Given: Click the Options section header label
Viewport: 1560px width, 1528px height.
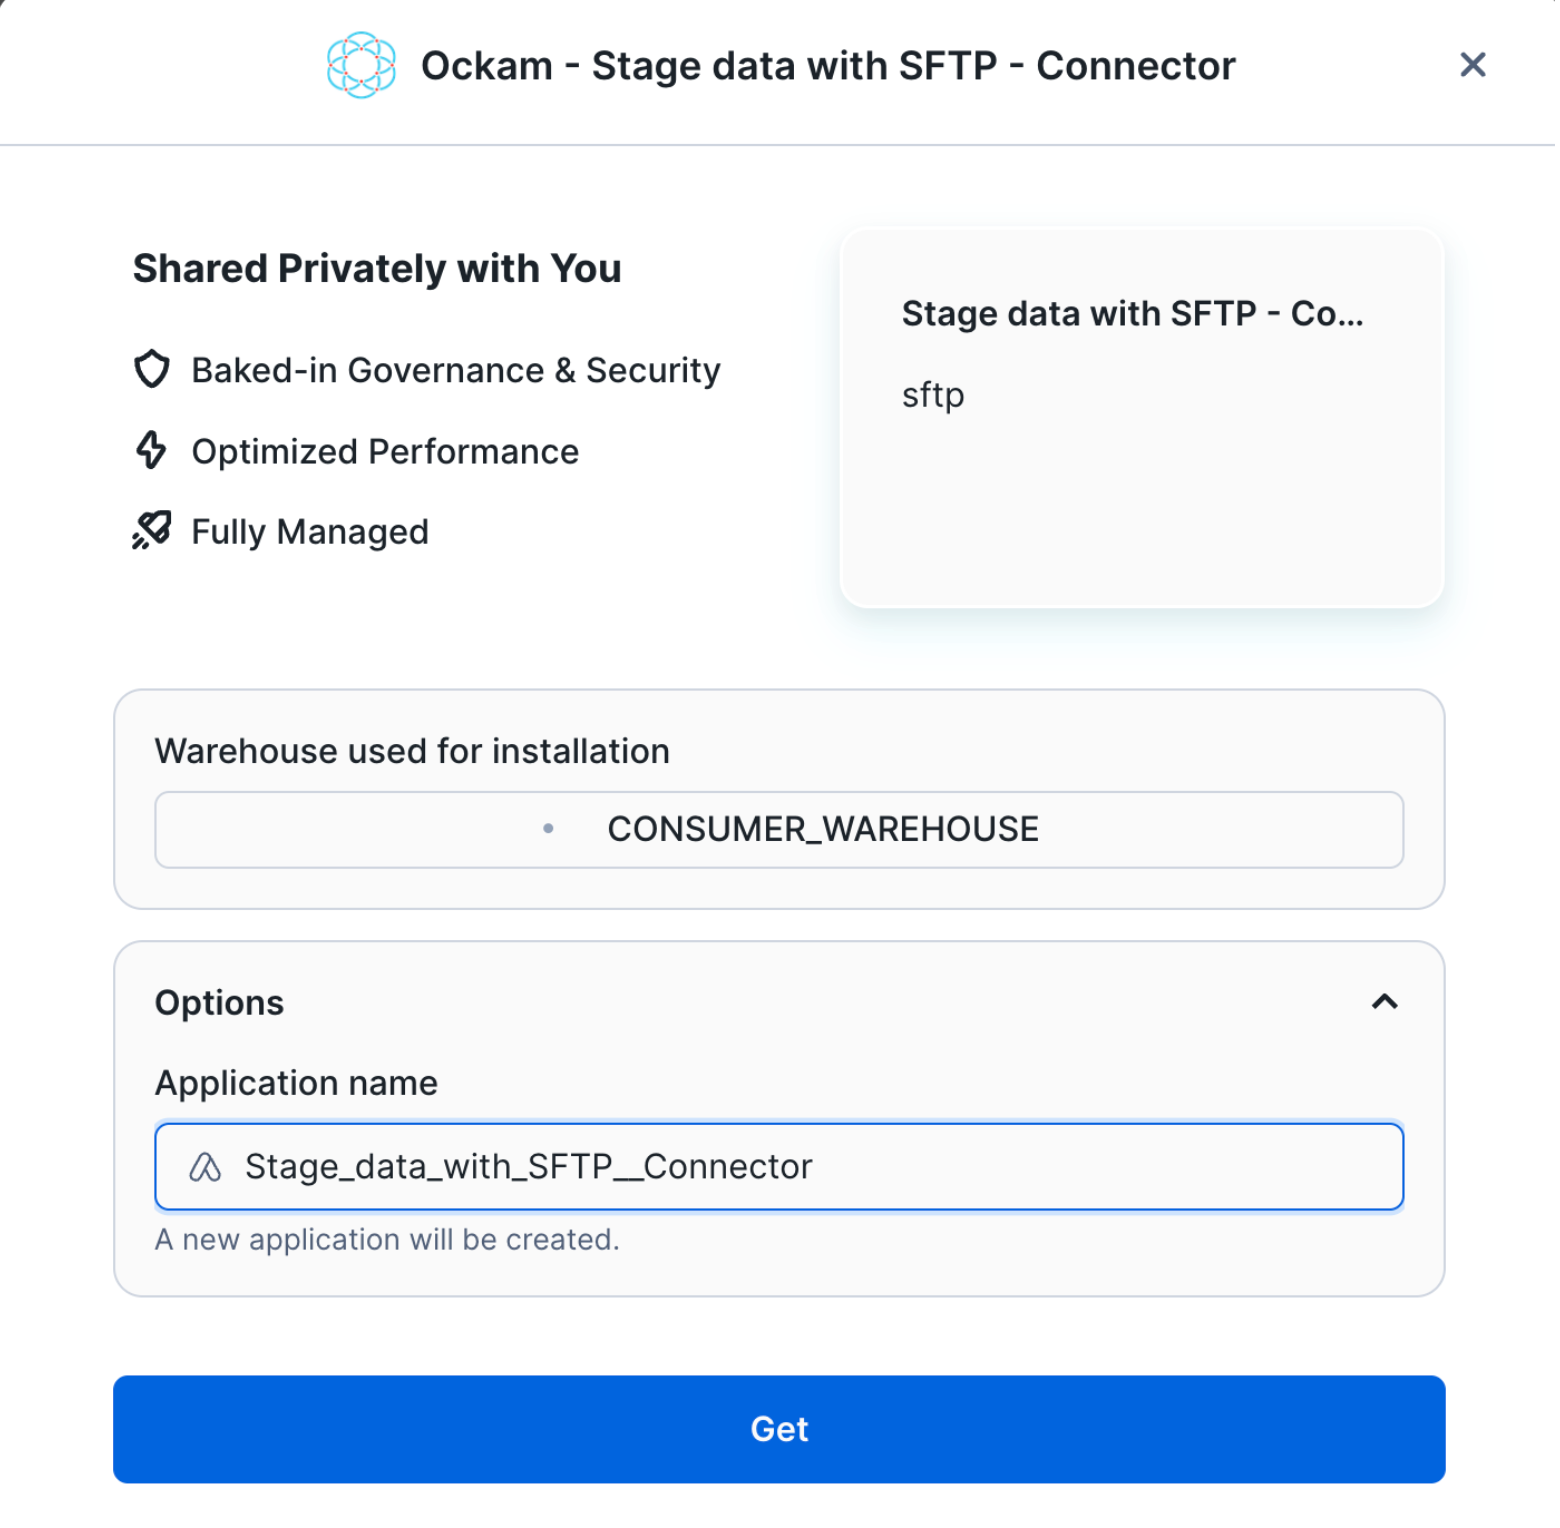Looking at the screenshot, I should tap(220, 1002).
